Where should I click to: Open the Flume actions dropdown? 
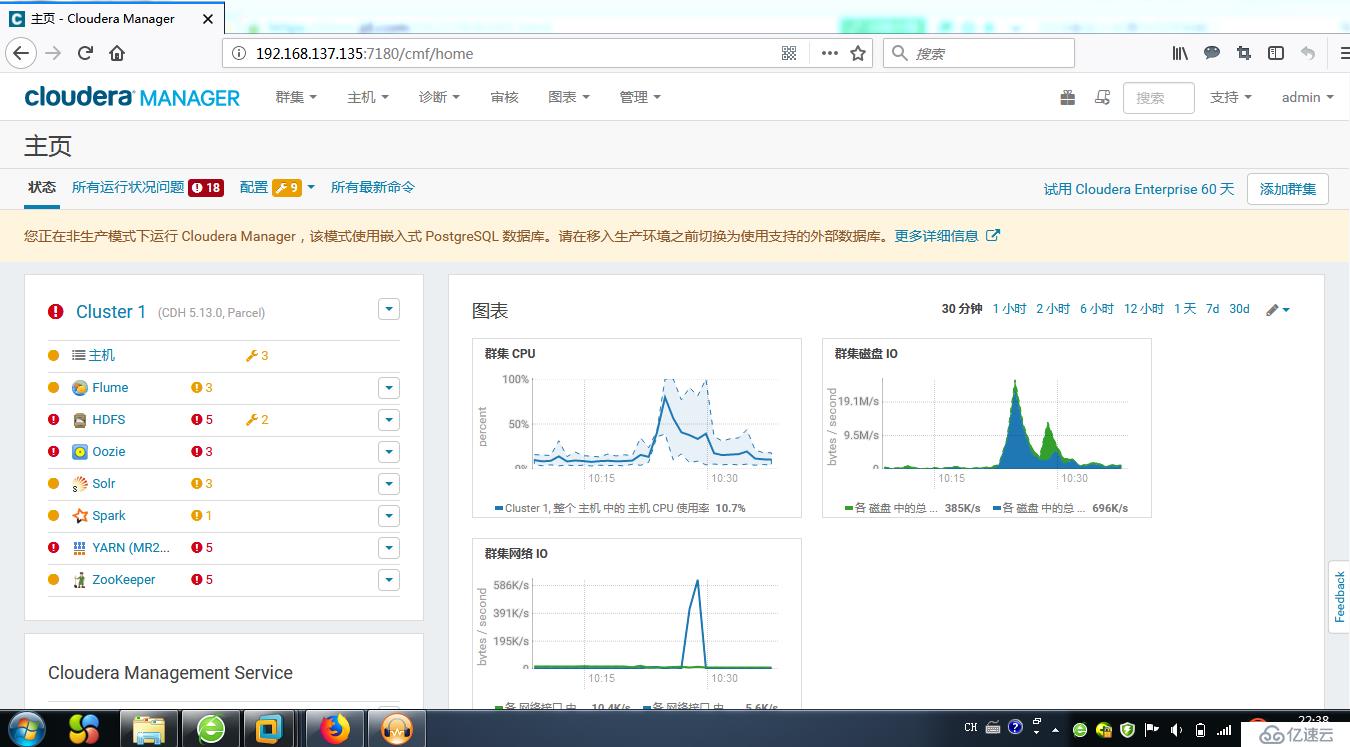point(389,388)
